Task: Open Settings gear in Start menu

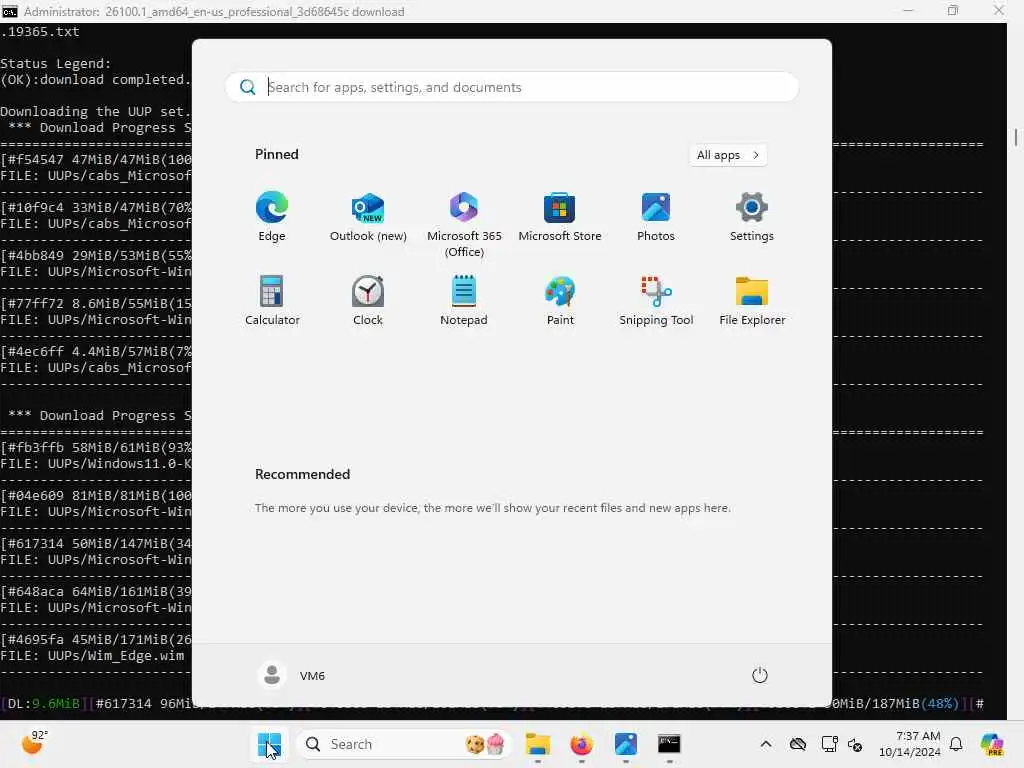Action: point(752,217)
